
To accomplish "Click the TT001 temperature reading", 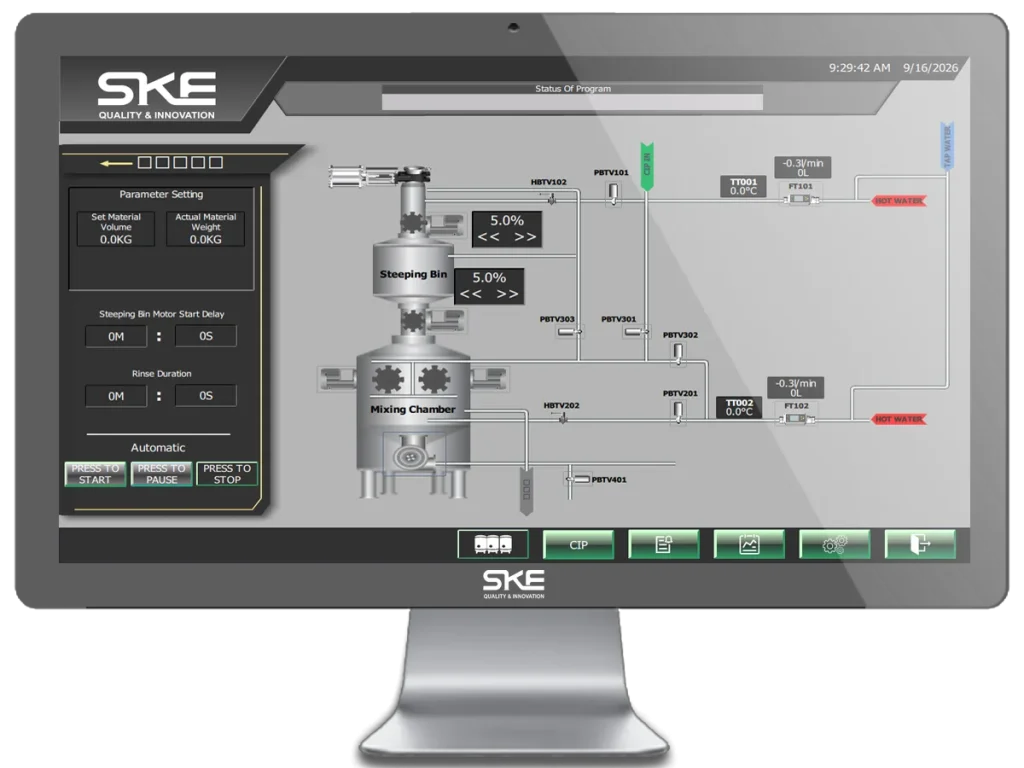I will click(x=743, y=187).
